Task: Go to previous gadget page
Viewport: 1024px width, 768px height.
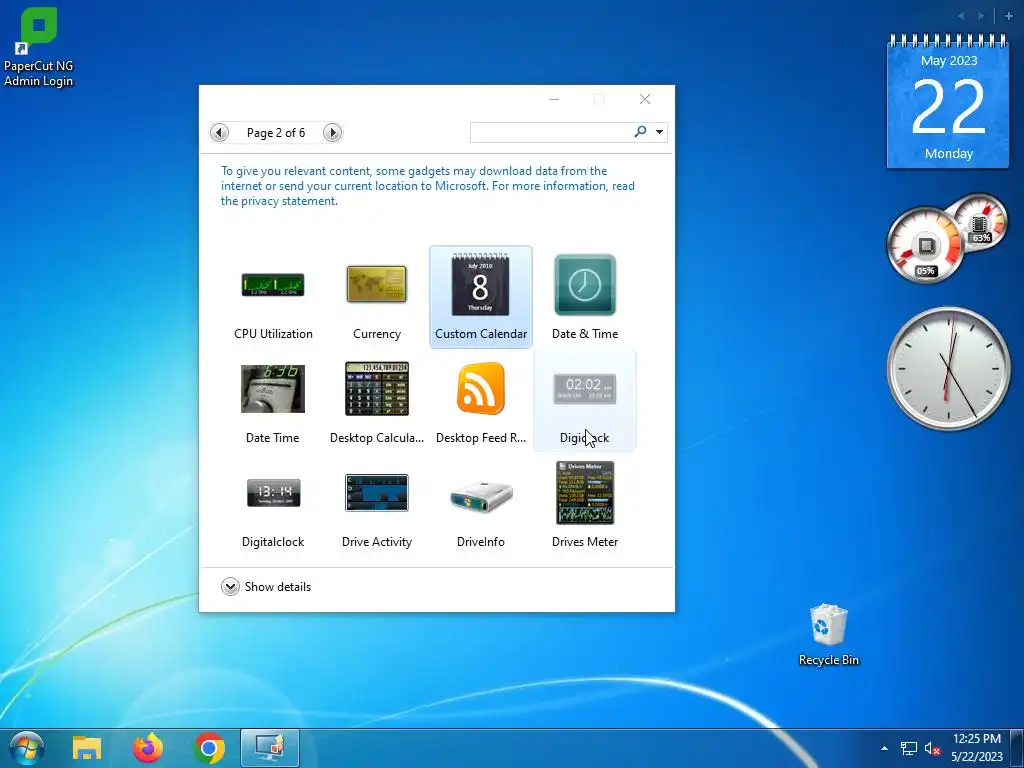Action: tap(219, 133)
